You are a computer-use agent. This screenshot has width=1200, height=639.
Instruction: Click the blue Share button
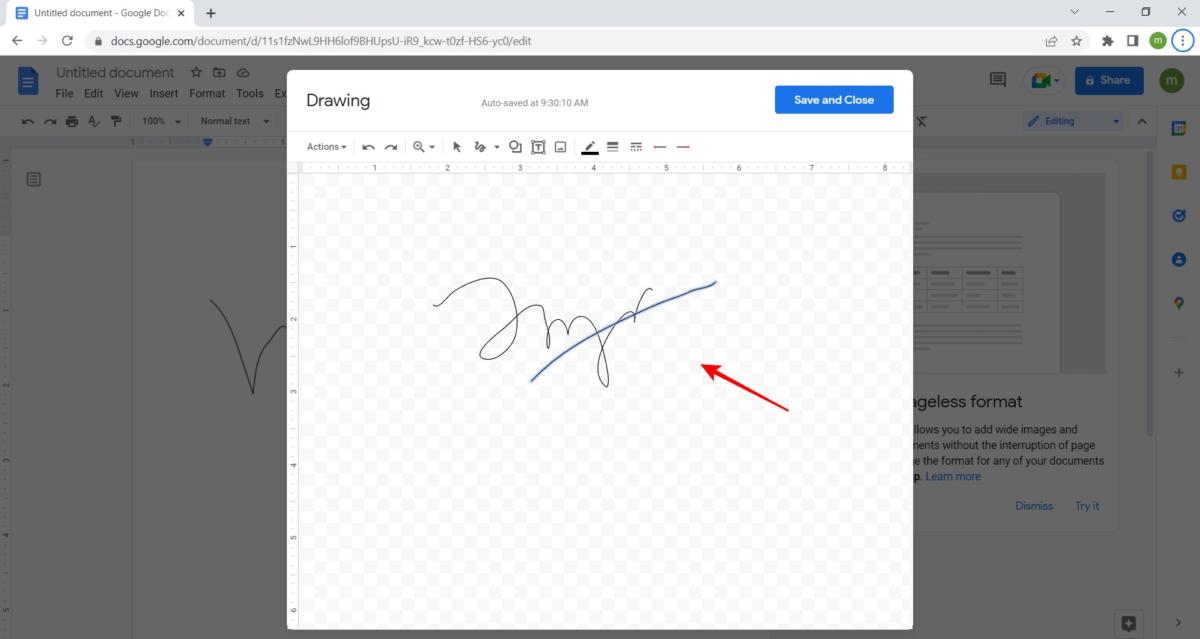click(1111, 80)
